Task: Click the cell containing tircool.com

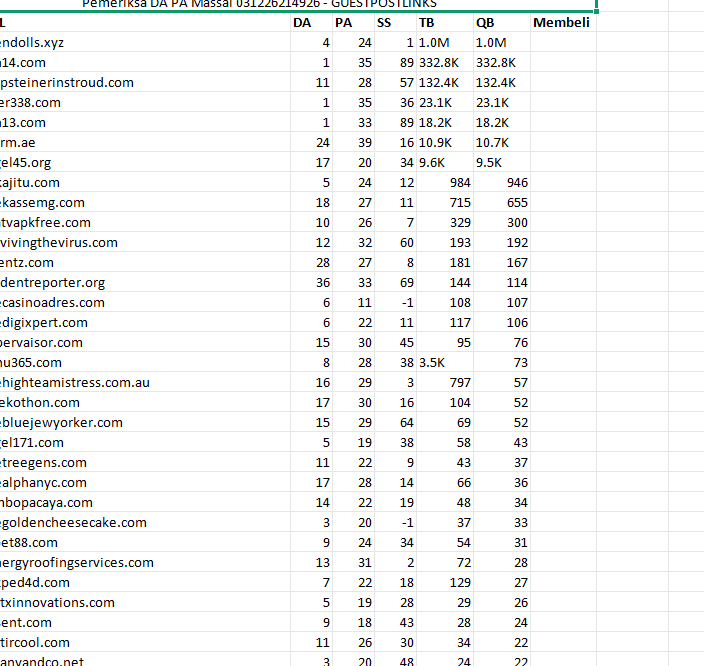Action: point(145,642)
